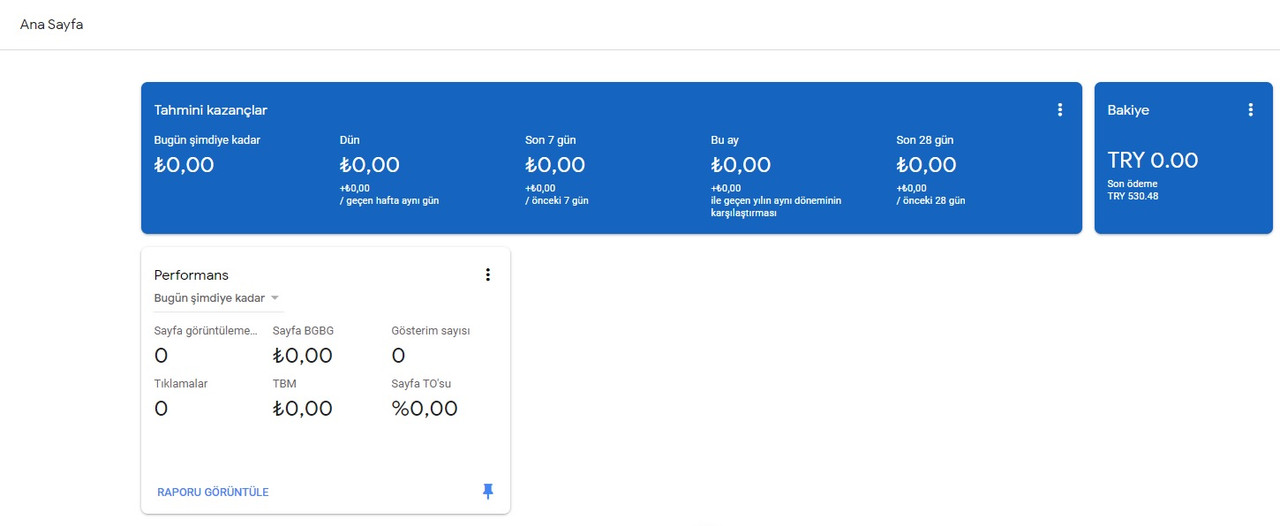Expand the Bugün şimdiye kadar dropdown
Screen dimensions: 1280x526
coord(218,298)
